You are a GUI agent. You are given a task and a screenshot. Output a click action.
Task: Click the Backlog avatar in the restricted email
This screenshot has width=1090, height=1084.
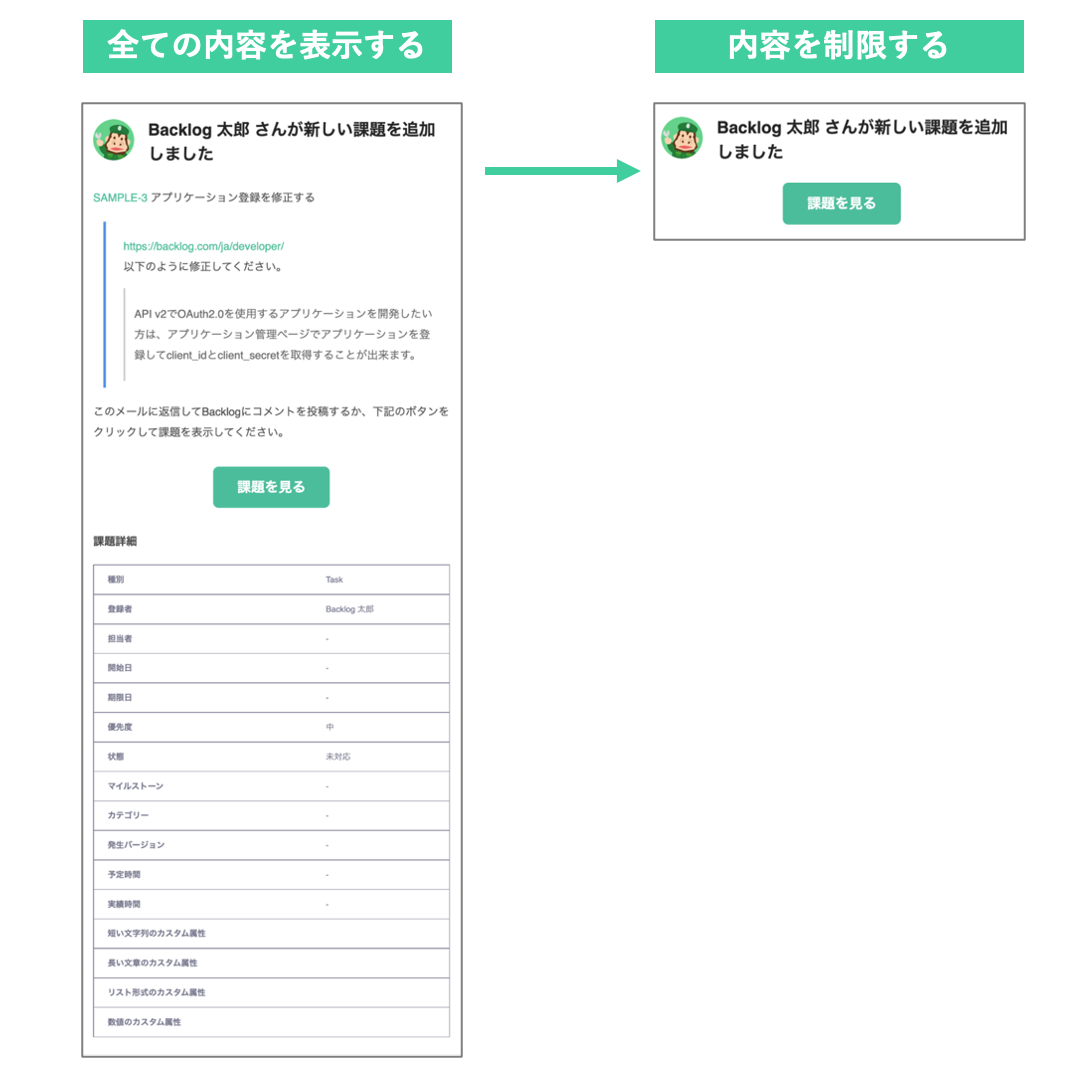click(x=681, y=137)
